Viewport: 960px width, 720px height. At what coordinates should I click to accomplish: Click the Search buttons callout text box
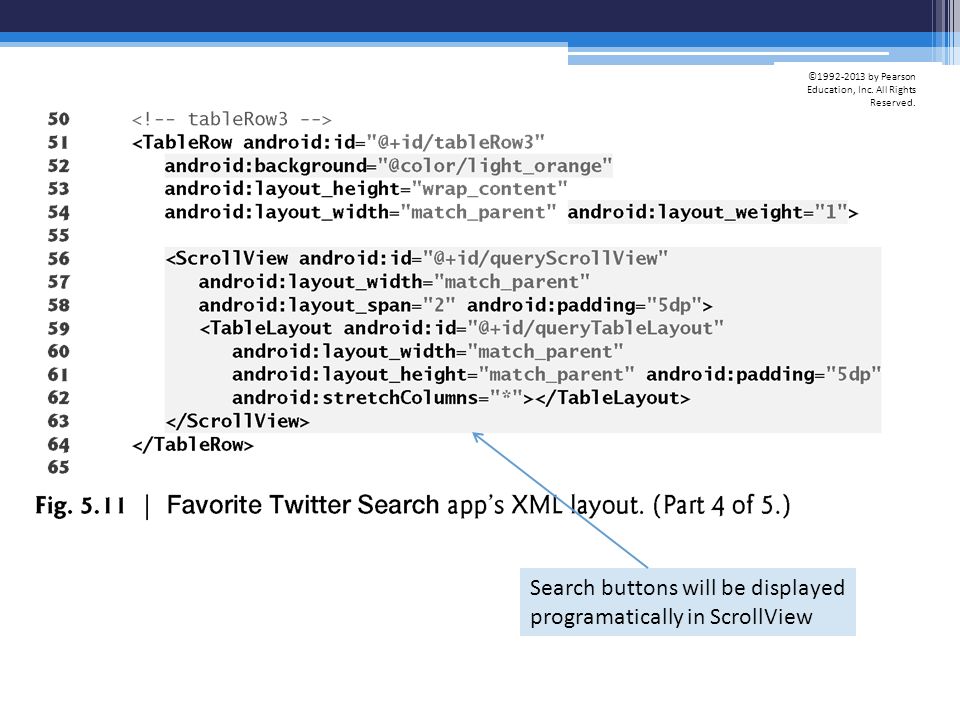[688, 602]
